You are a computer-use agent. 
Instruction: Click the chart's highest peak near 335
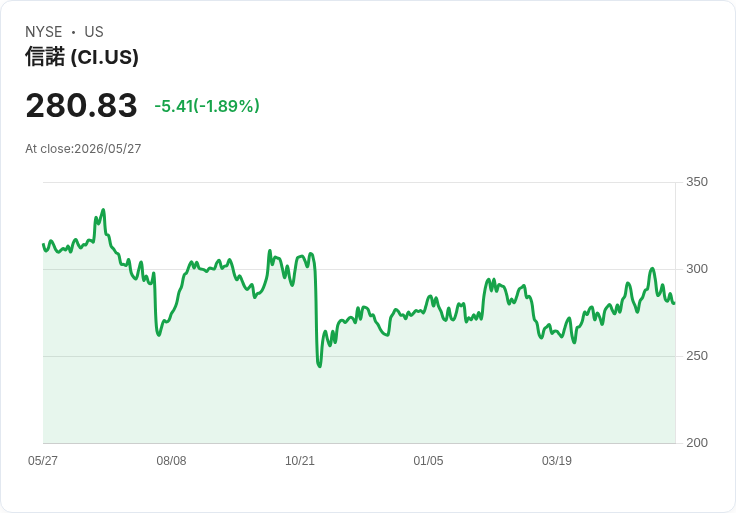coord(103,210)
